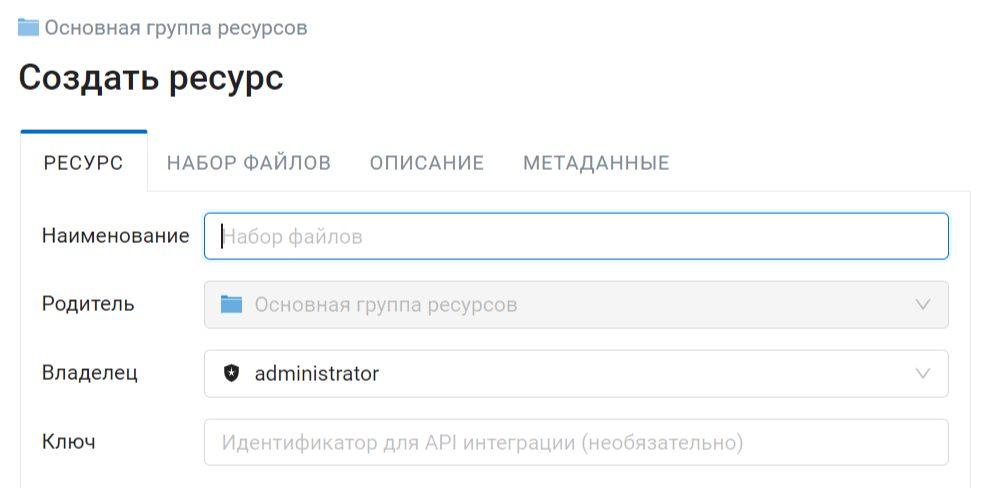Screen dimensions: 984x488
Task: Expand the Владелец dropdown chevron
Action: (x=922, y=374)
